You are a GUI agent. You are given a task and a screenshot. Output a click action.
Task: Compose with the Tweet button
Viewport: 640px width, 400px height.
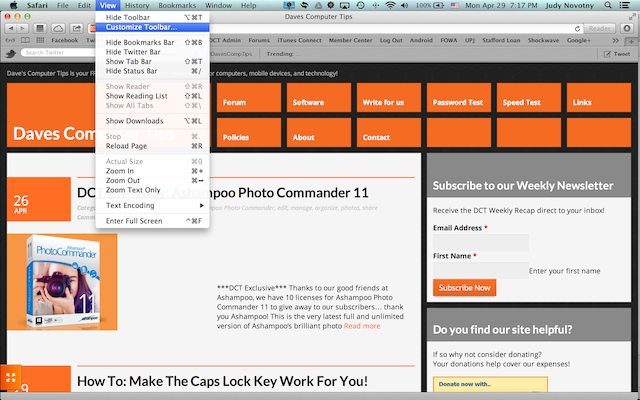tap(617, 54)
